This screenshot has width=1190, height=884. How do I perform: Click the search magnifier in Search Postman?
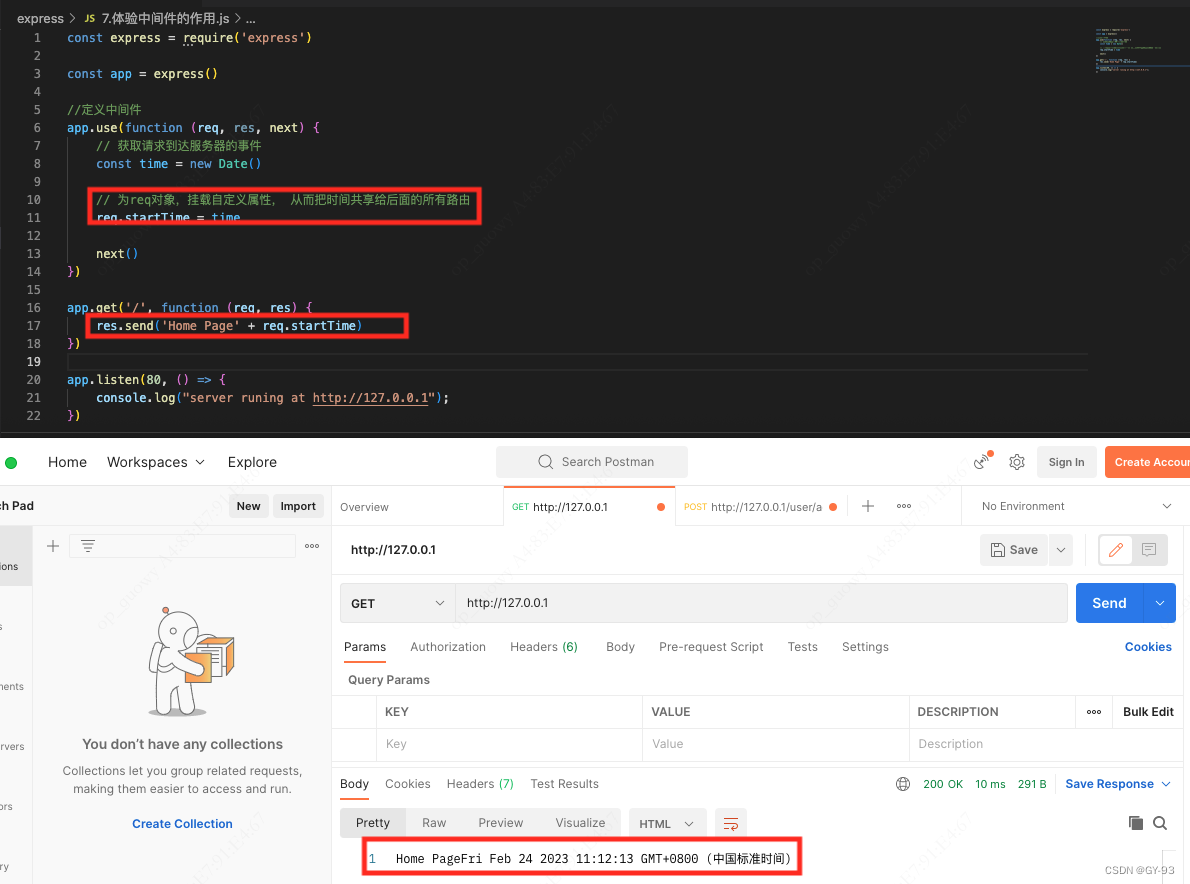tap(545, 462)
